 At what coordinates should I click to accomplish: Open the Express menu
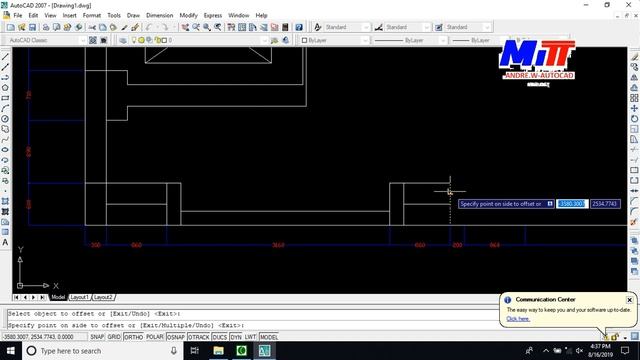click(213, 15)
